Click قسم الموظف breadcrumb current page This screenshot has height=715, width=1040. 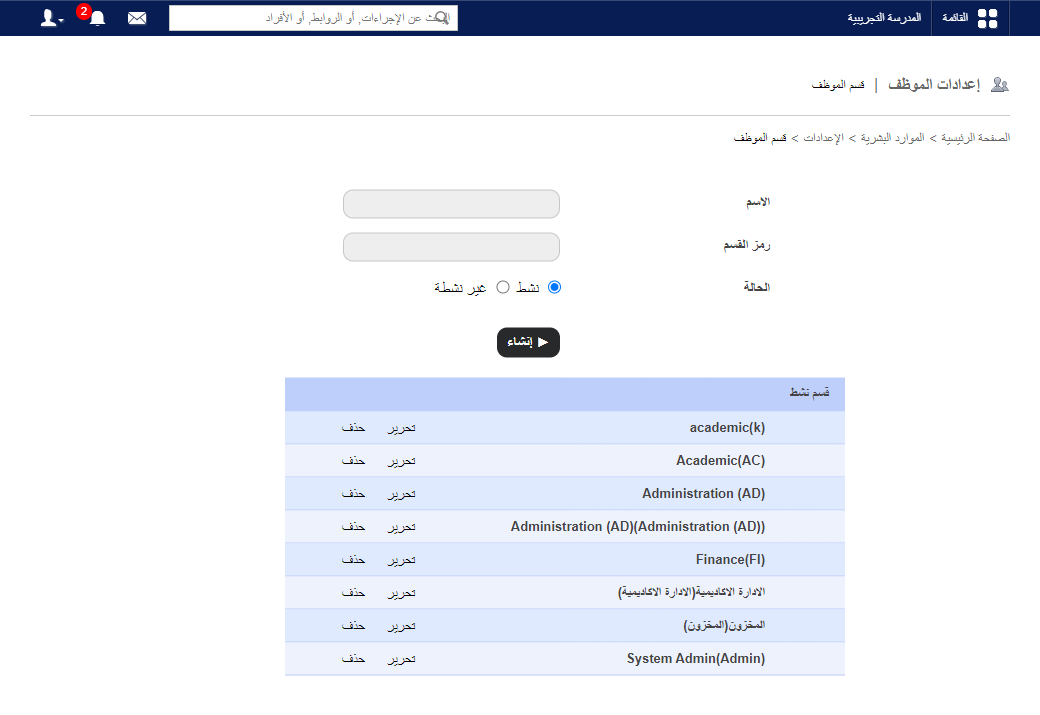click(x=759, y=138)
